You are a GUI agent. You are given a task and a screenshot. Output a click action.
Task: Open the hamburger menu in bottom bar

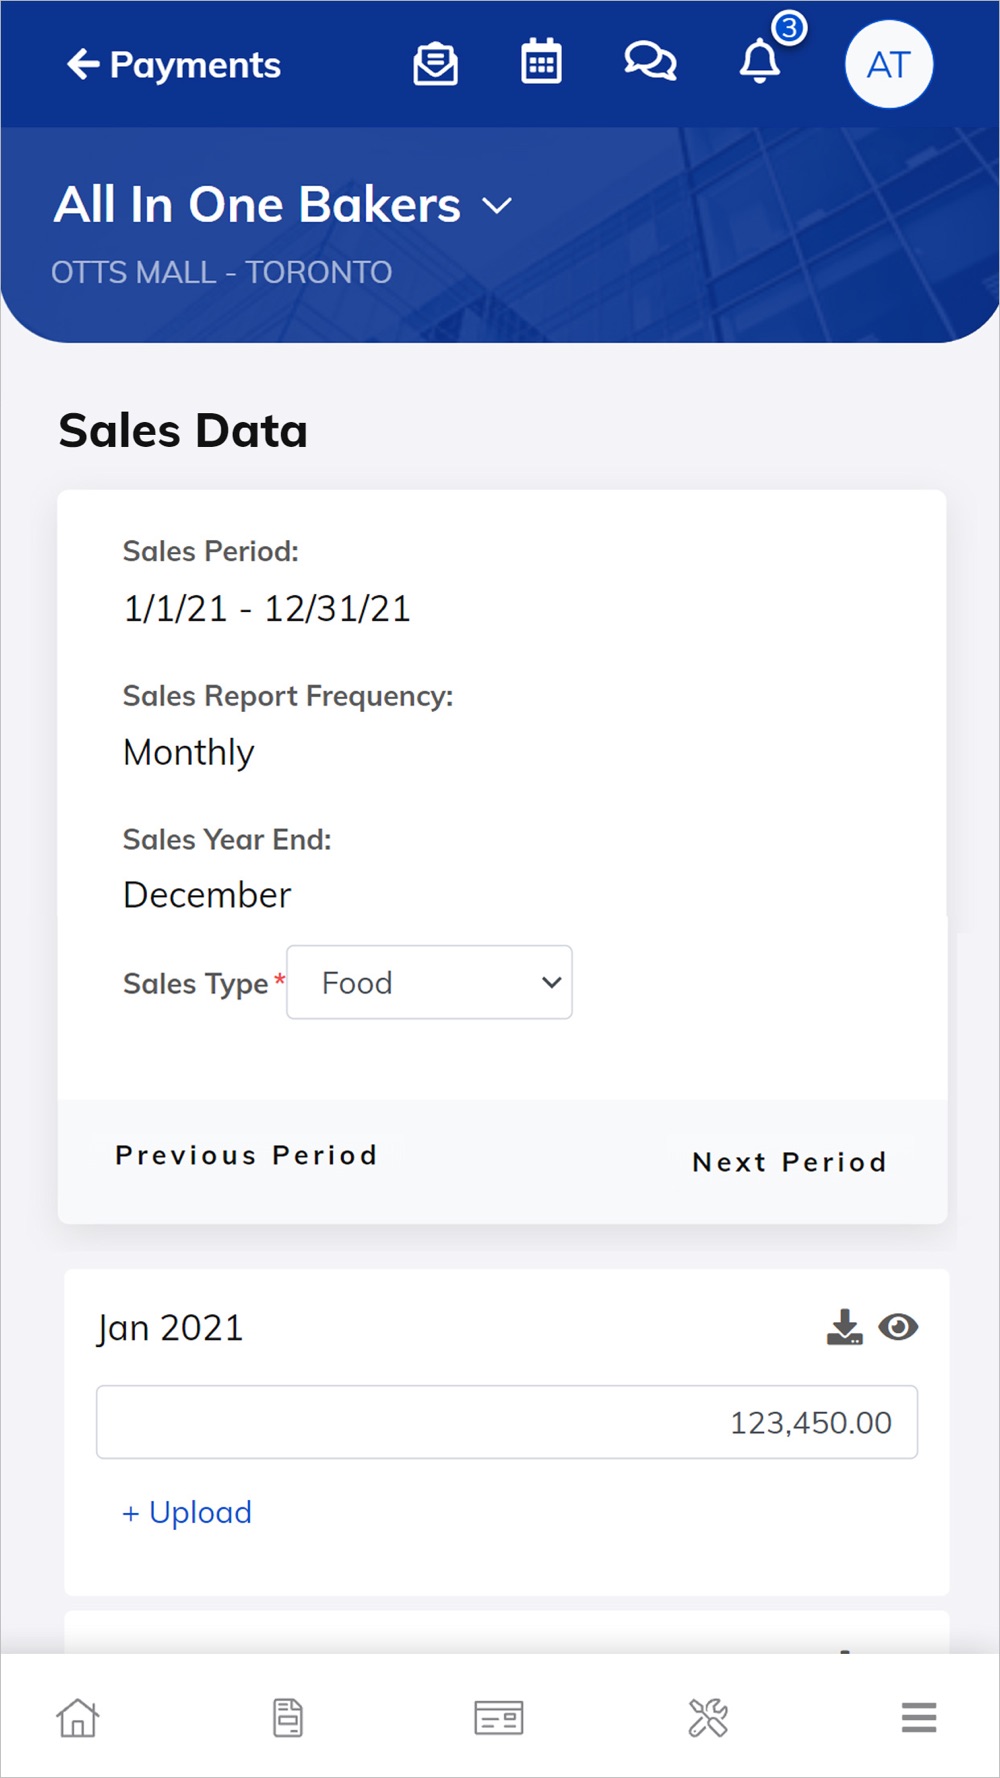(x=918, y=1718)
